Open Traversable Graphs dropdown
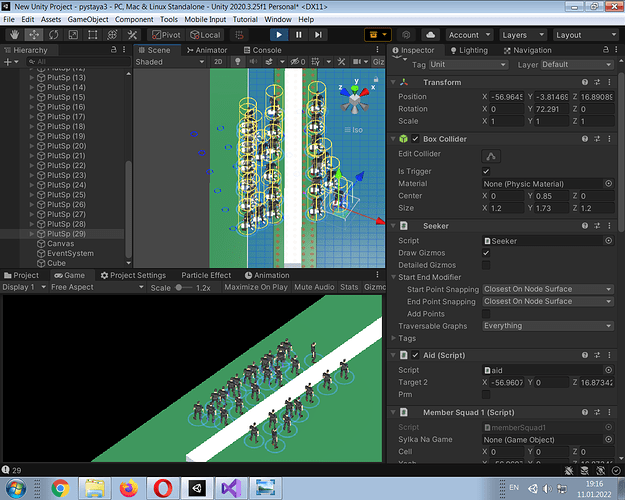This screenshot has height=500, width=625. [548, 326]
